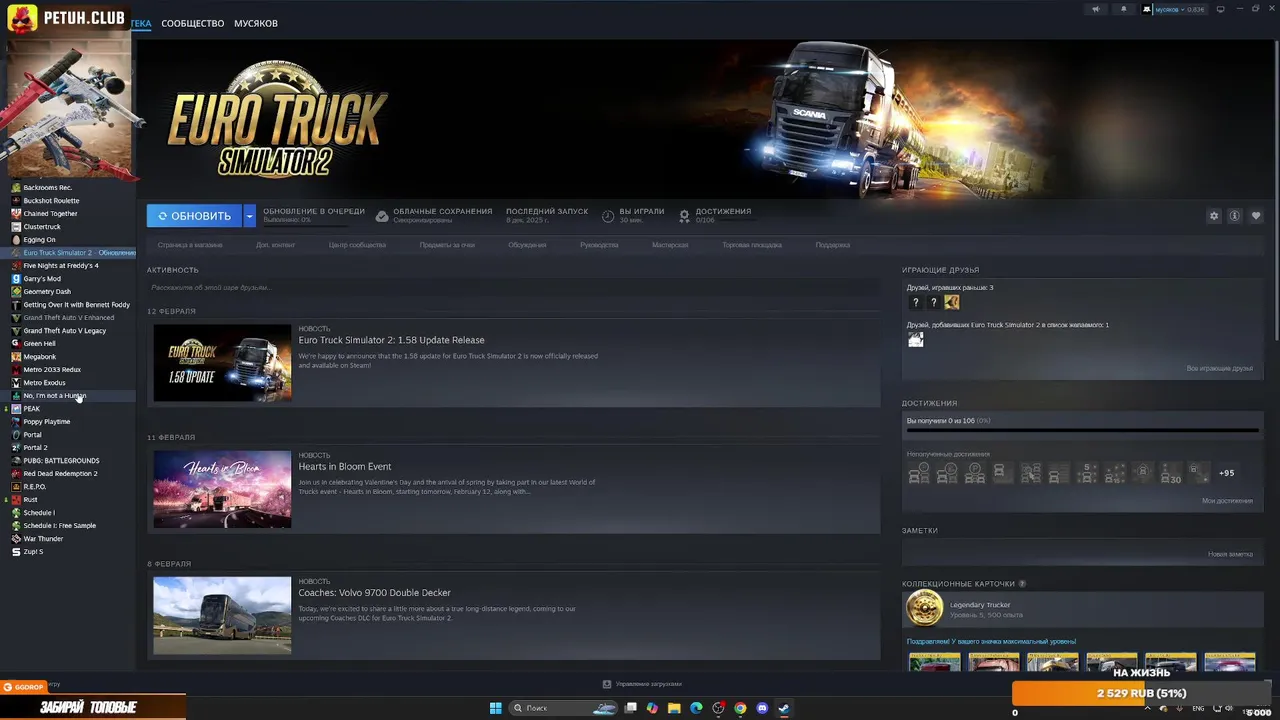Image resolution: width=1280 pixels, height=720 pixels.
Task: Open the Мои достижения link
Action: [1227, 501]
